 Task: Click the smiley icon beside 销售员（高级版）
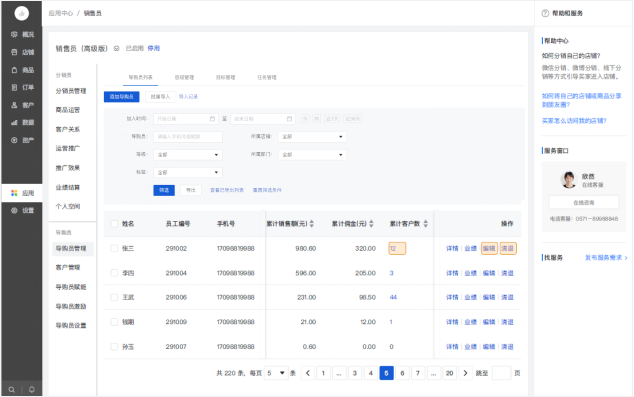tap(116, 49)
